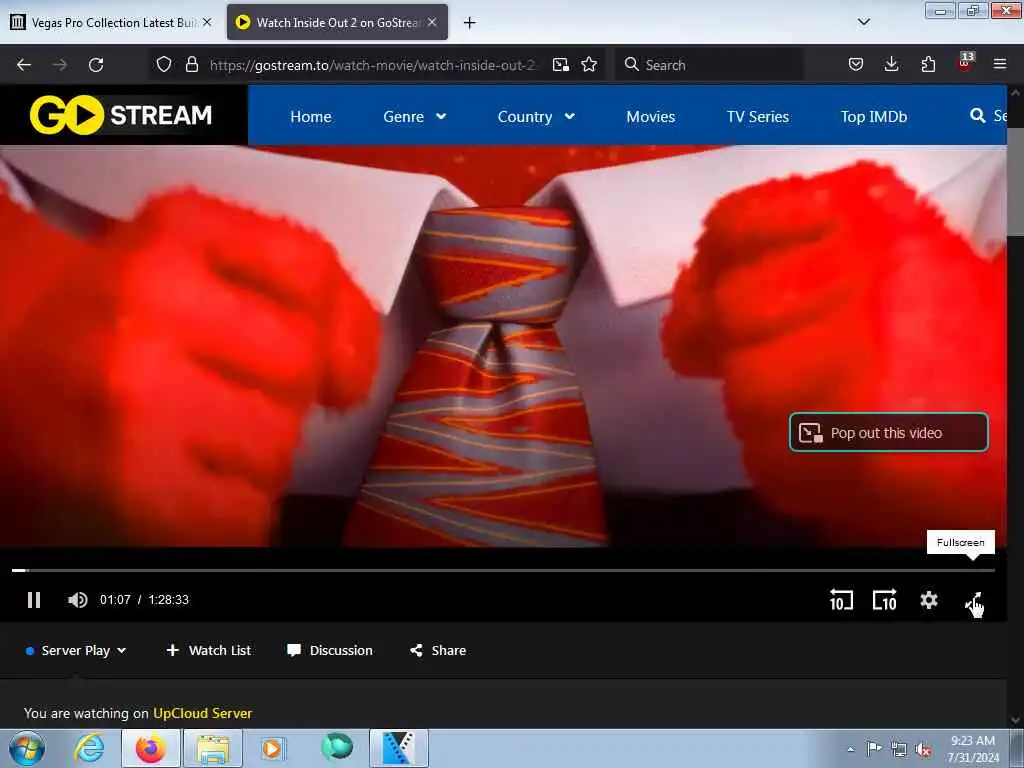Go back in browser history
The width and height of the screenshot is (1024, 768).
[24, 65]
